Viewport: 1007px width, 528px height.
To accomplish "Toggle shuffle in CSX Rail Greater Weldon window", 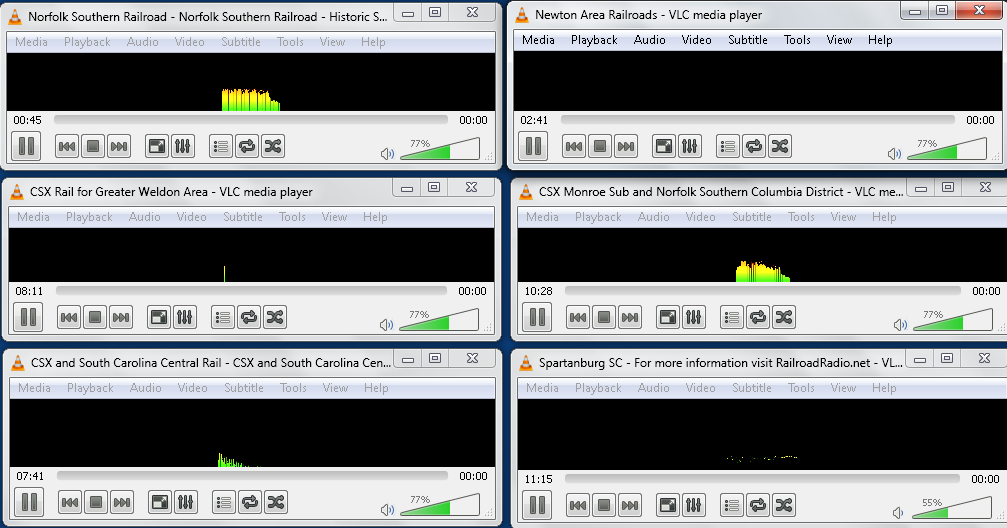I will tap(275, 317).
